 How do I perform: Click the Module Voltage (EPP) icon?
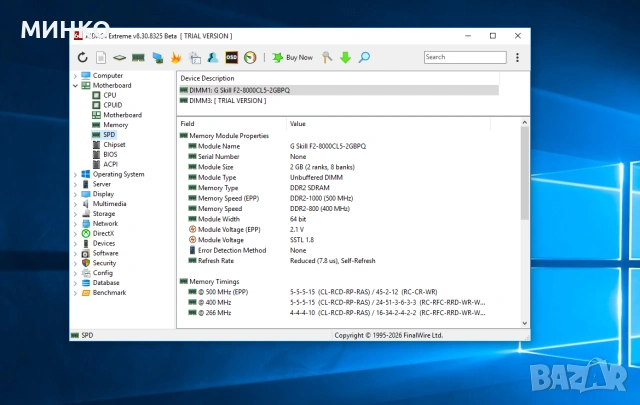[192, 229]
